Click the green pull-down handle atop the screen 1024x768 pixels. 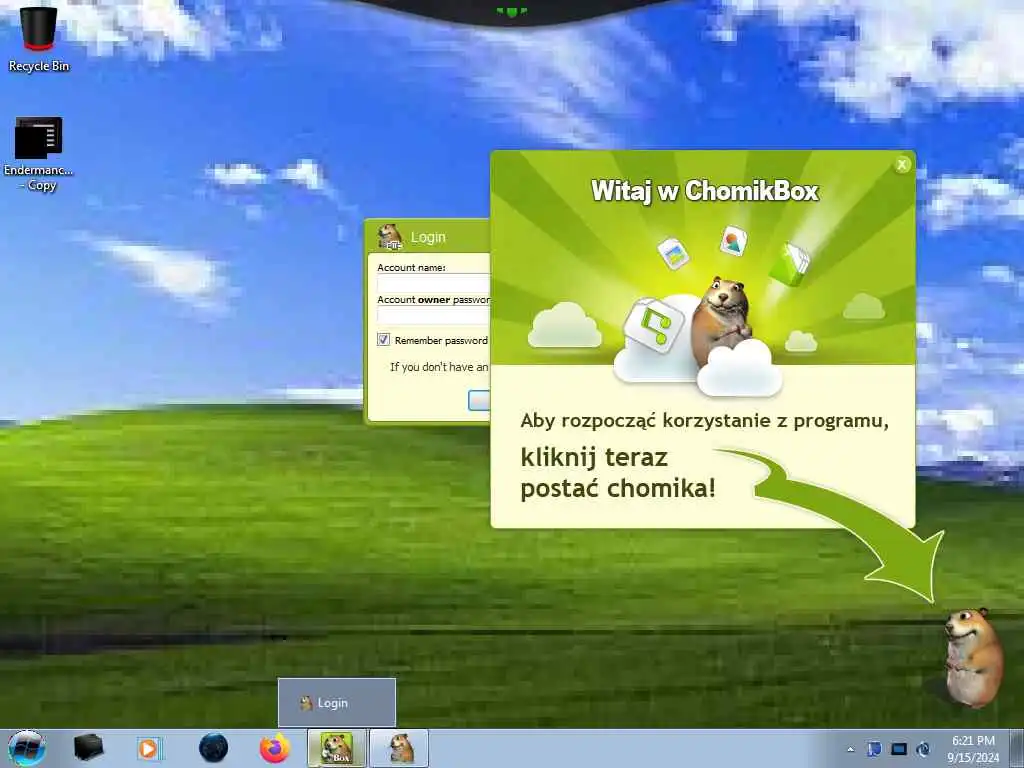[x=512, y=10]
